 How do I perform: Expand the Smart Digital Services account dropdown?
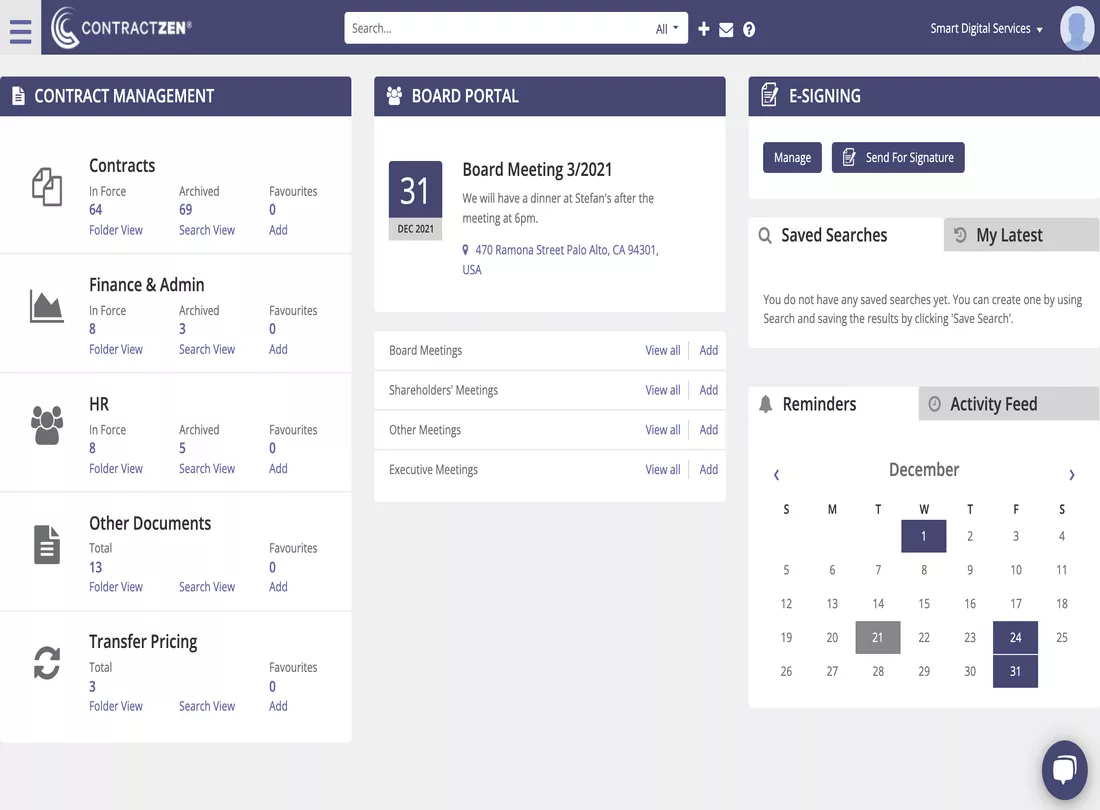pyautogui.click(x=986, y=29)
